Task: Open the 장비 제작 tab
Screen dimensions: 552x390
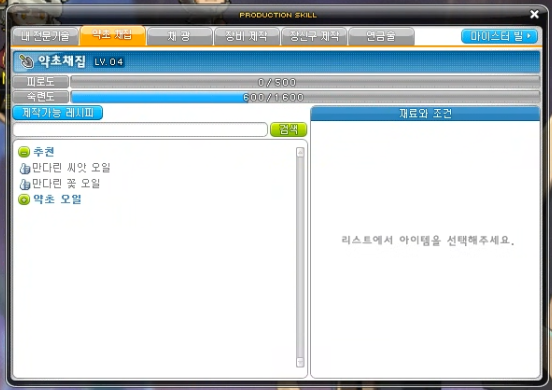Action: 246,36
